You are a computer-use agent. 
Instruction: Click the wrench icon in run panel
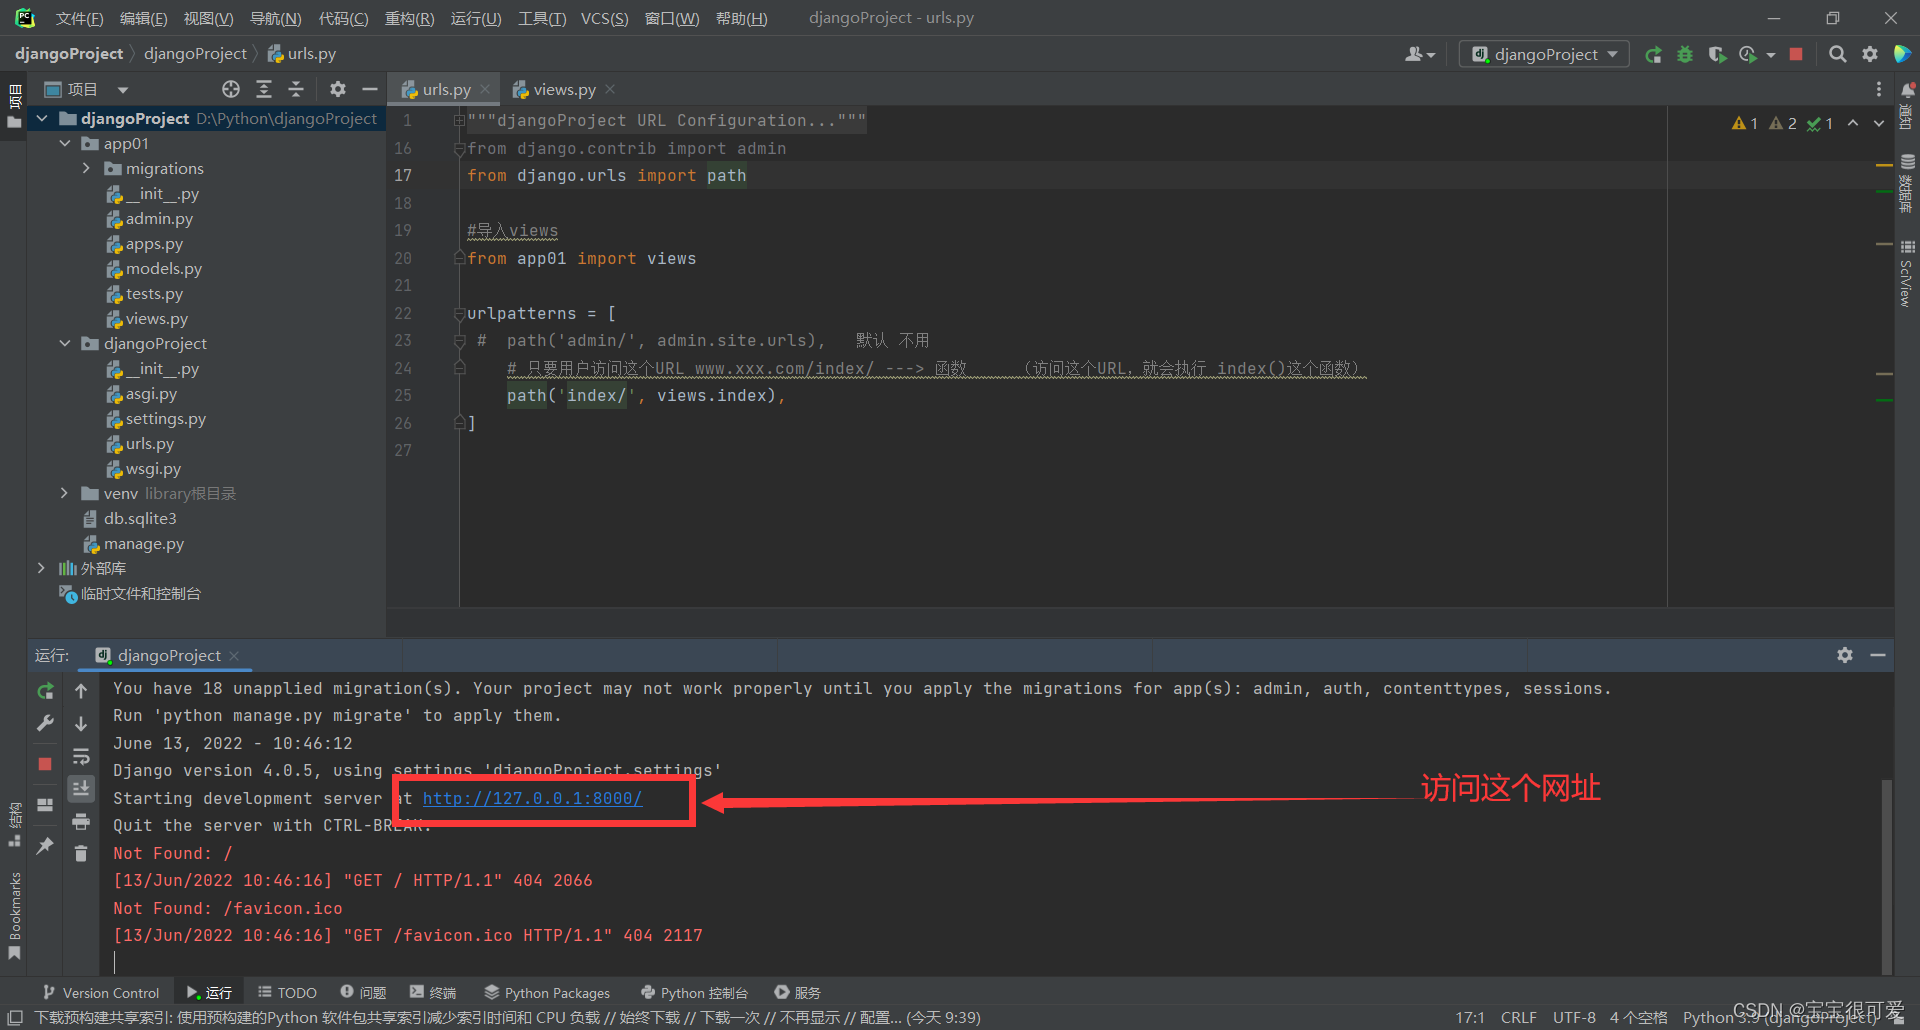coord(45,723)
